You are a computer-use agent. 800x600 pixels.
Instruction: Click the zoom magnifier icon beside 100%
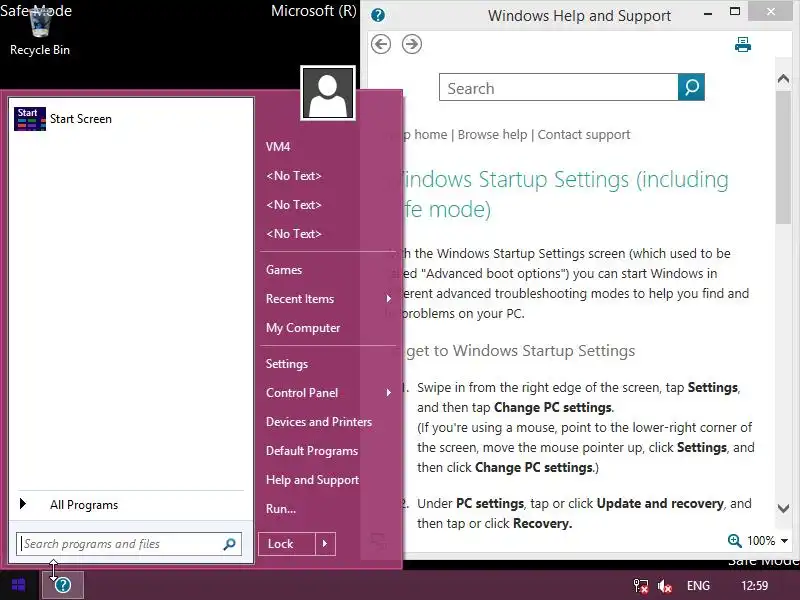[x=734, y=540]
